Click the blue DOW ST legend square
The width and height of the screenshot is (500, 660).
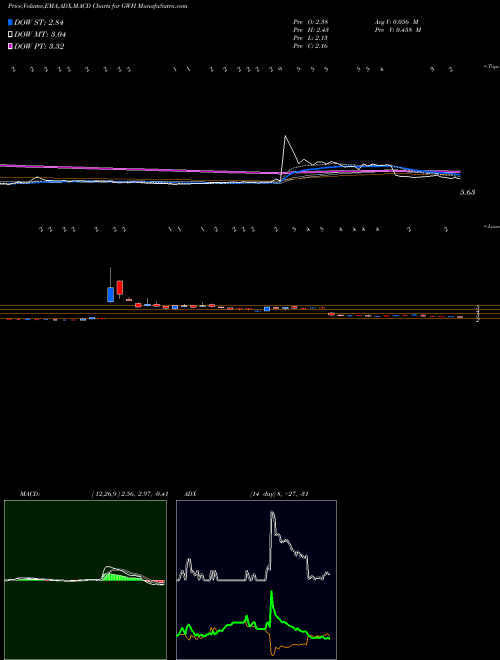tap(10, 22)
